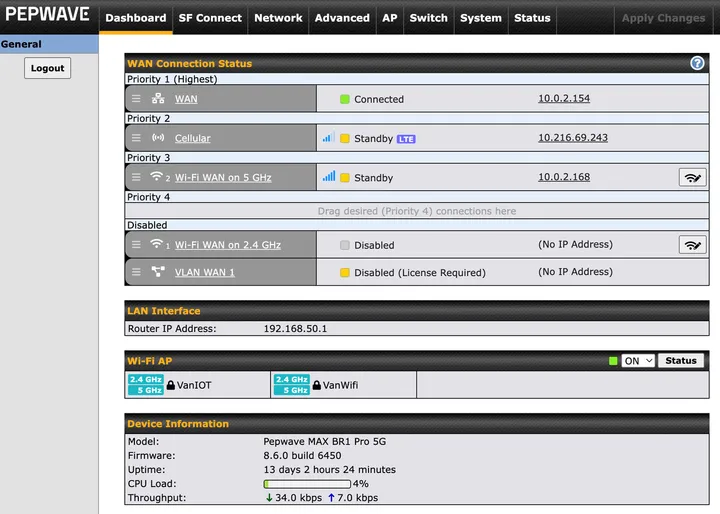Screen dimensions: 720x514
Task: Open the Wi-Fi AP ON dropdown
Action: (638, 361)
